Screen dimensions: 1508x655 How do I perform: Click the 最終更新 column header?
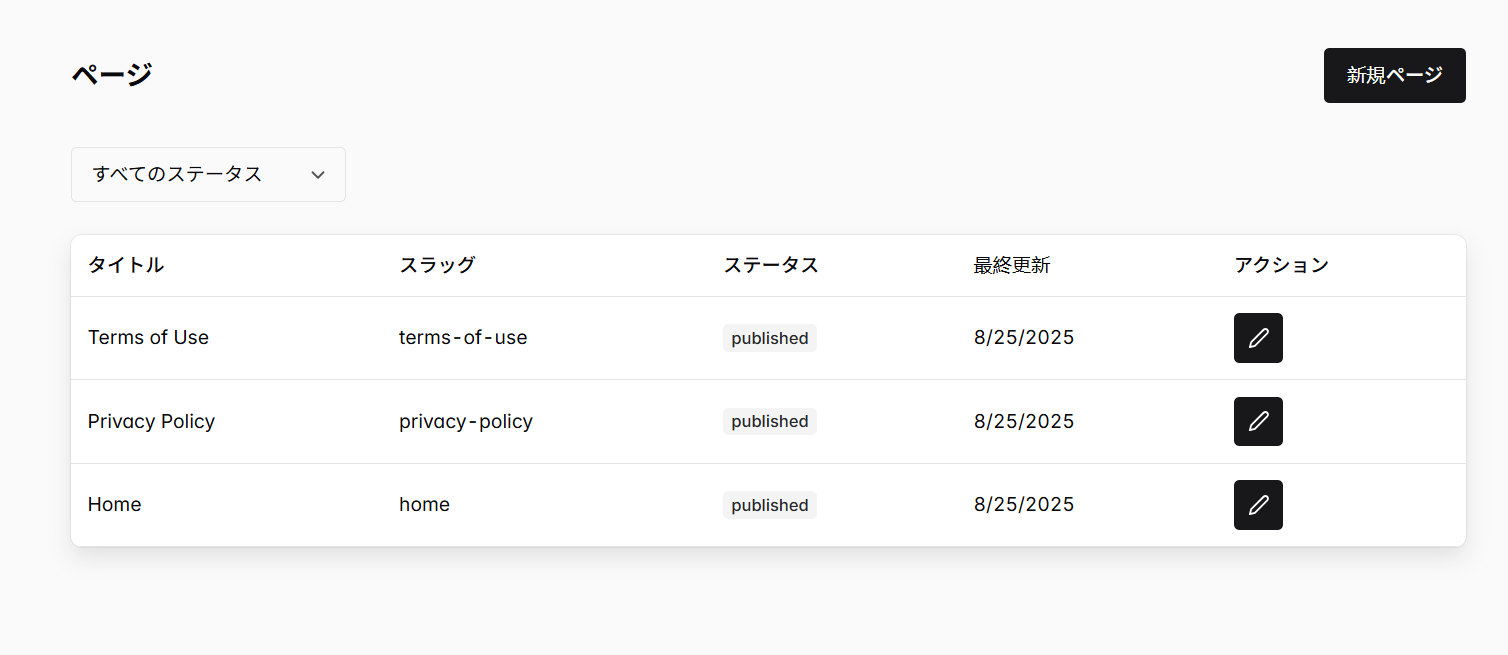coord(1011,265)
